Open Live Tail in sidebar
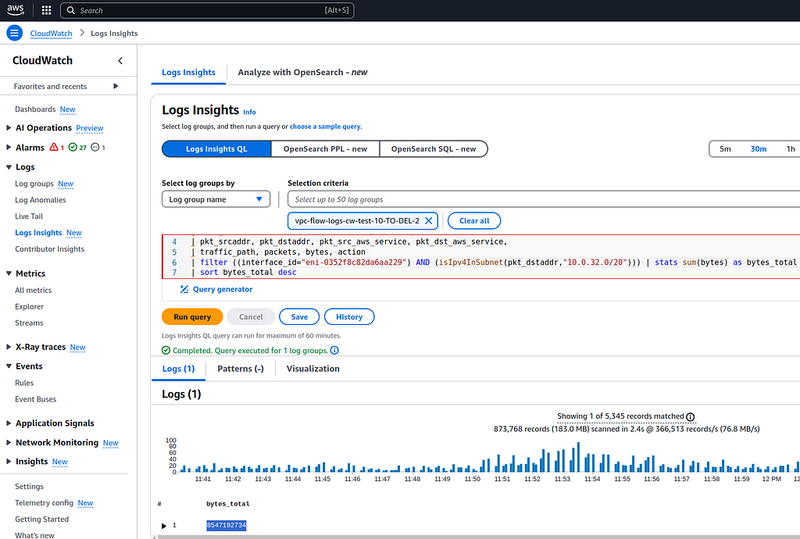This screenshot has width=800, height=539. point(29,216)
